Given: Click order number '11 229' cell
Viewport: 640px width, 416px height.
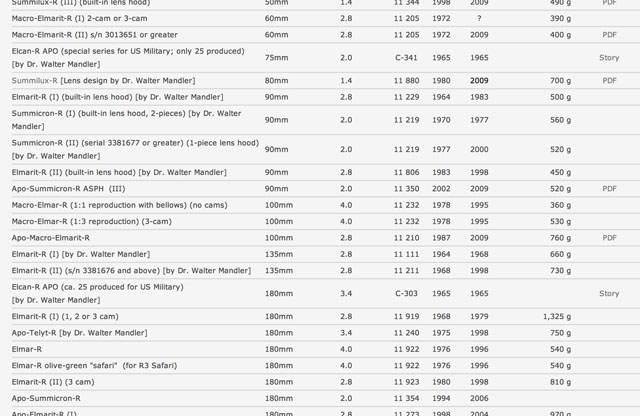Looking at the screenshot, I should pos(406,97).
